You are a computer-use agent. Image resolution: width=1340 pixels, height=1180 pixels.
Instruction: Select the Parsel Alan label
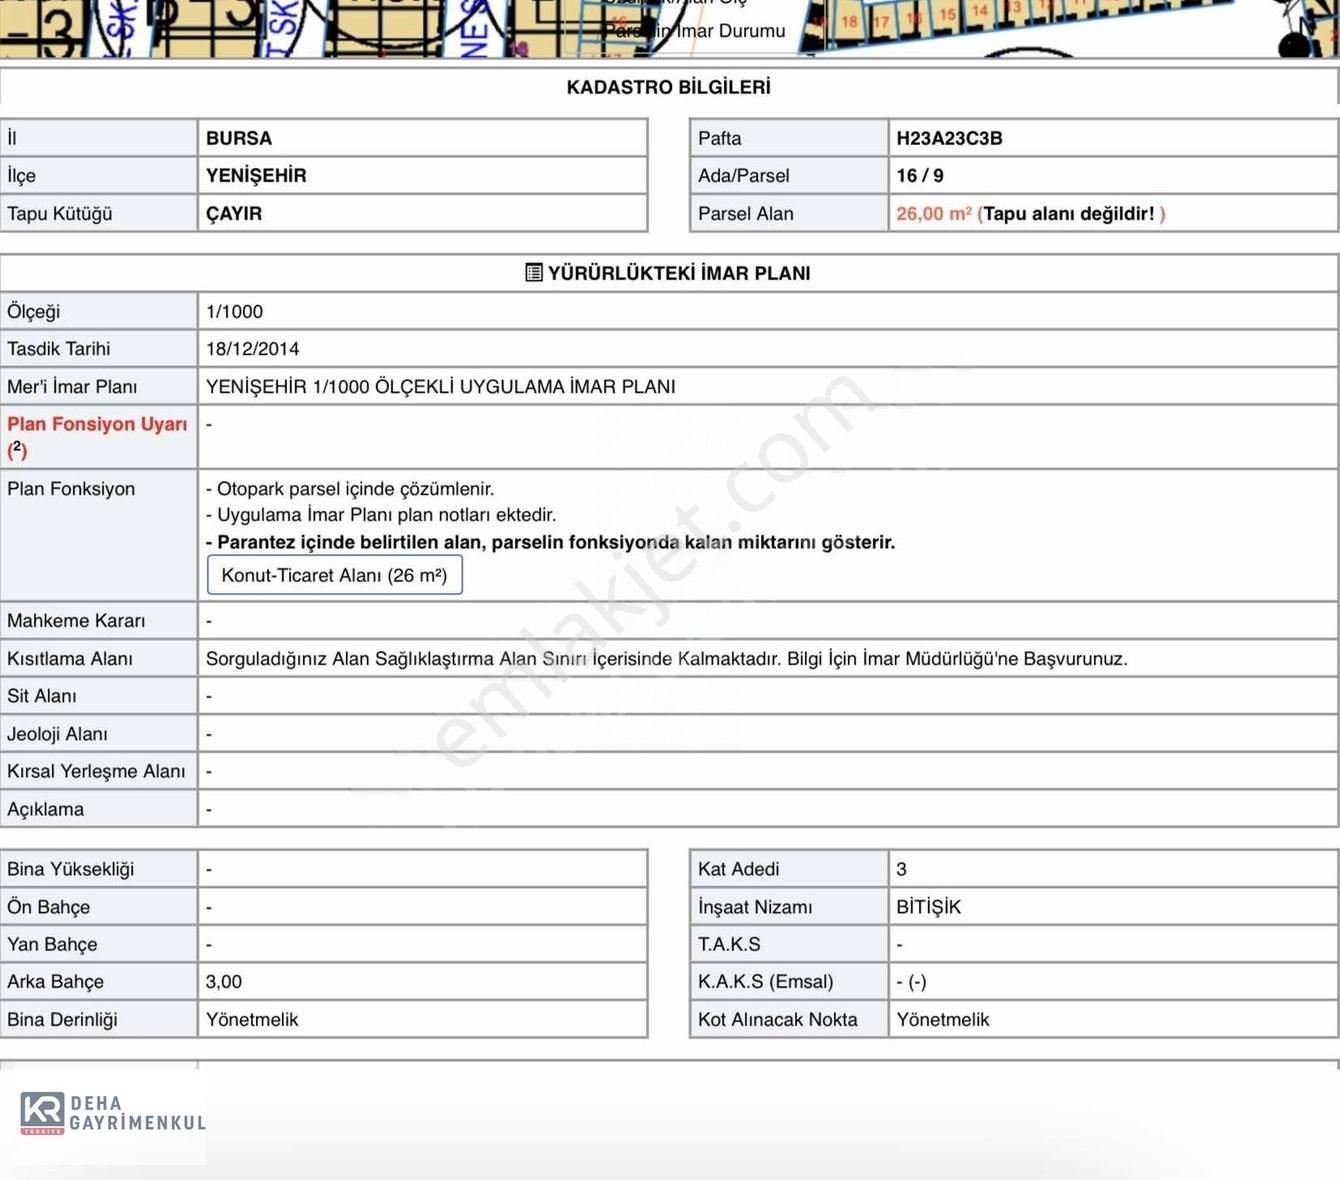pos(746,213)
